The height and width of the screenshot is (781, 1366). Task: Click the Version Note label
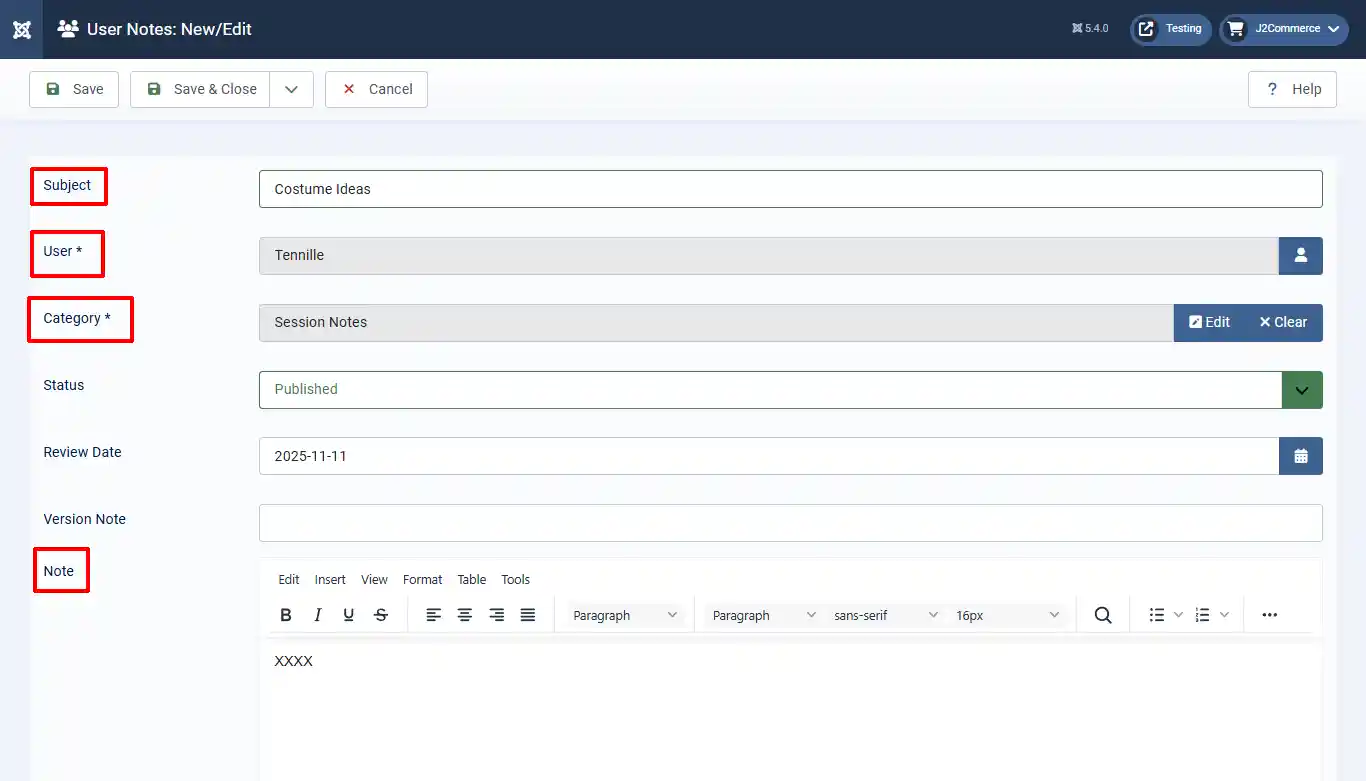pos(85,519)
